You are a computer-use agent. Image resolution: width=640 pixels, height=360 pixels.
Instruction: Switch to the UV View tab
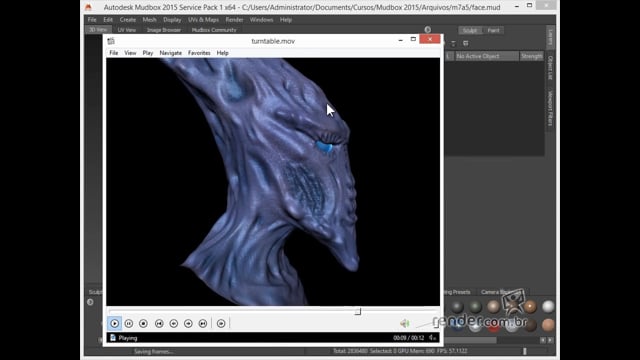(127, 30)
